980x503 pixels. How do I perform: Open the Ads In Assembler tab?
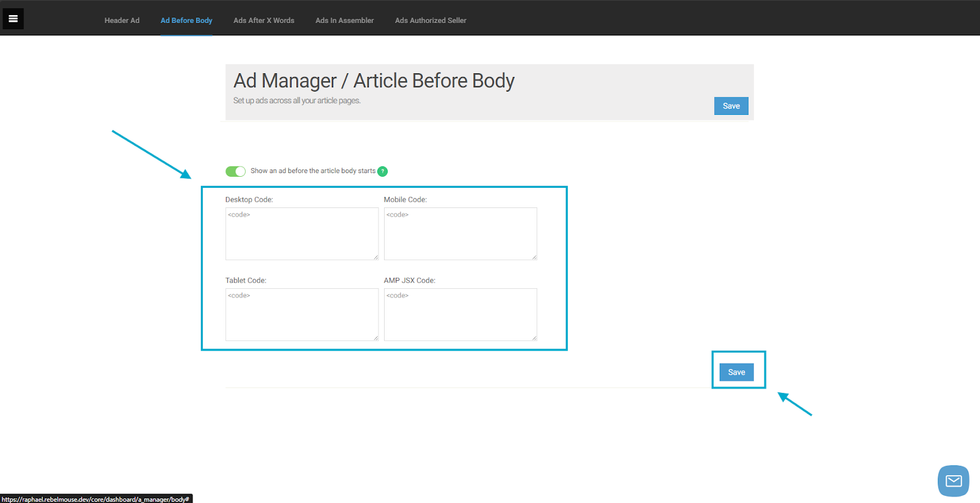pyautogui.click(x=344, y=20)
